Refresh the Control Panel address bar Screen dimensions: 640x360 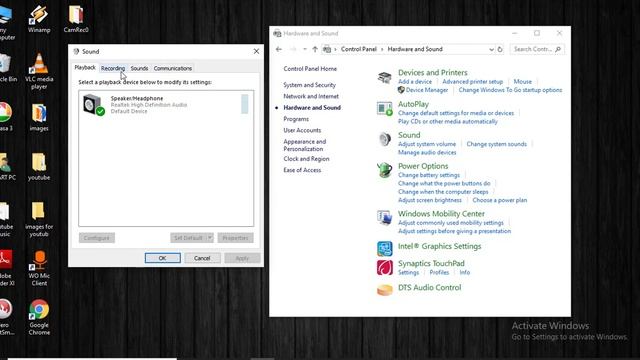tap(500, 49)
